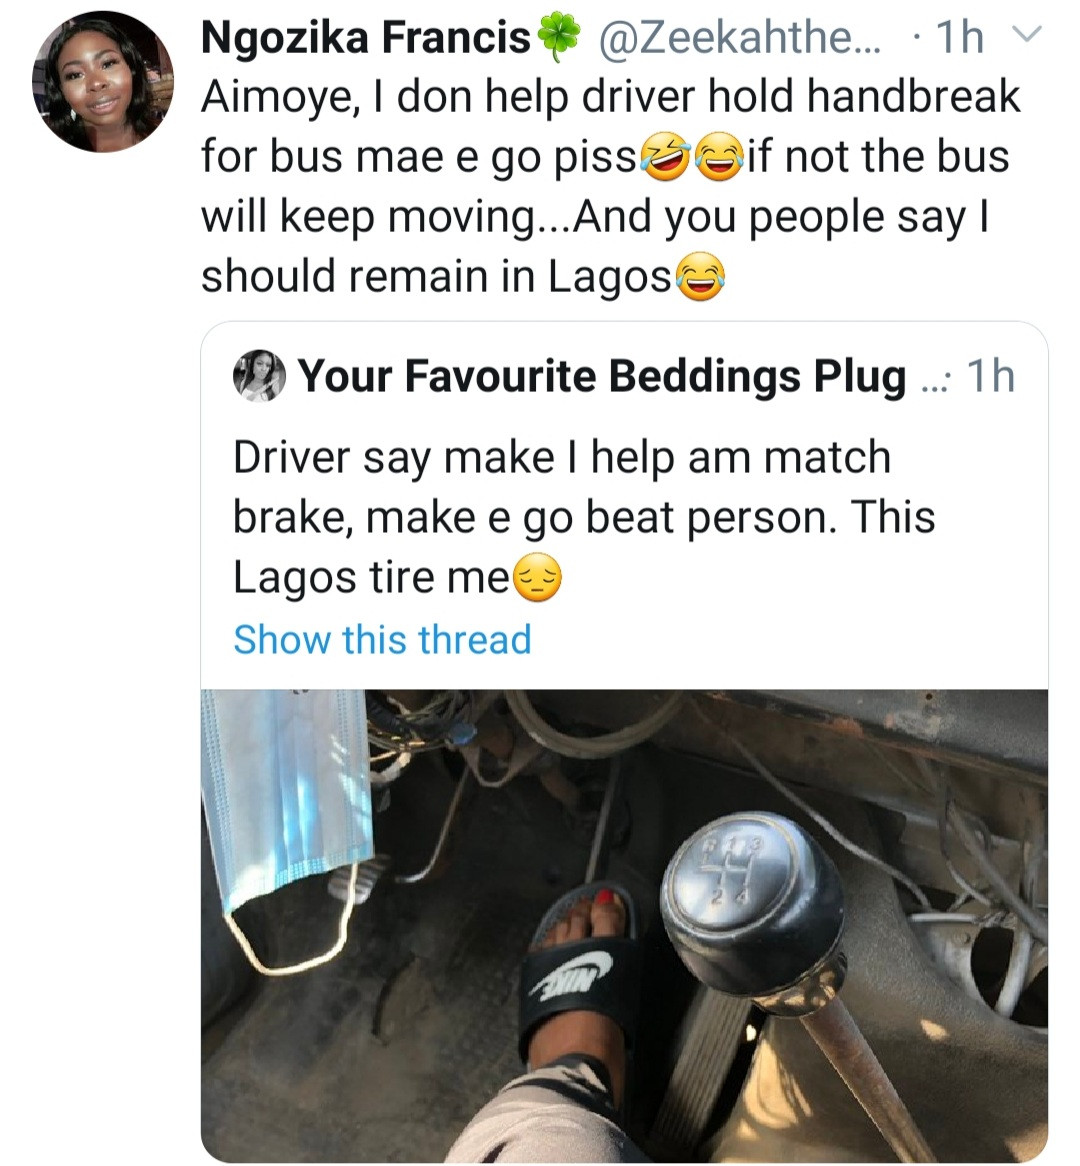Click the crying-laughing emoji after 'Lagos'
1080x1166 pixels.
pos(700,277)
